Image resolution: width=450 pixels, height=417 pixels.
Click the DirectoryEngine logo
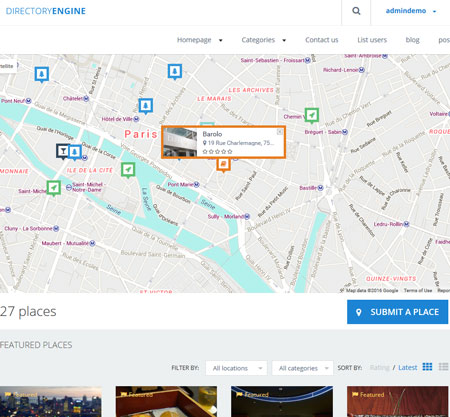(x=46, y=11)
